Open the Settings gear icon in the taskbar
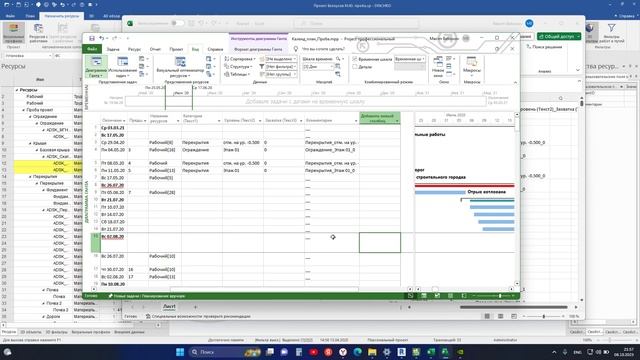640x360 pixels. (x=387, y=352)
